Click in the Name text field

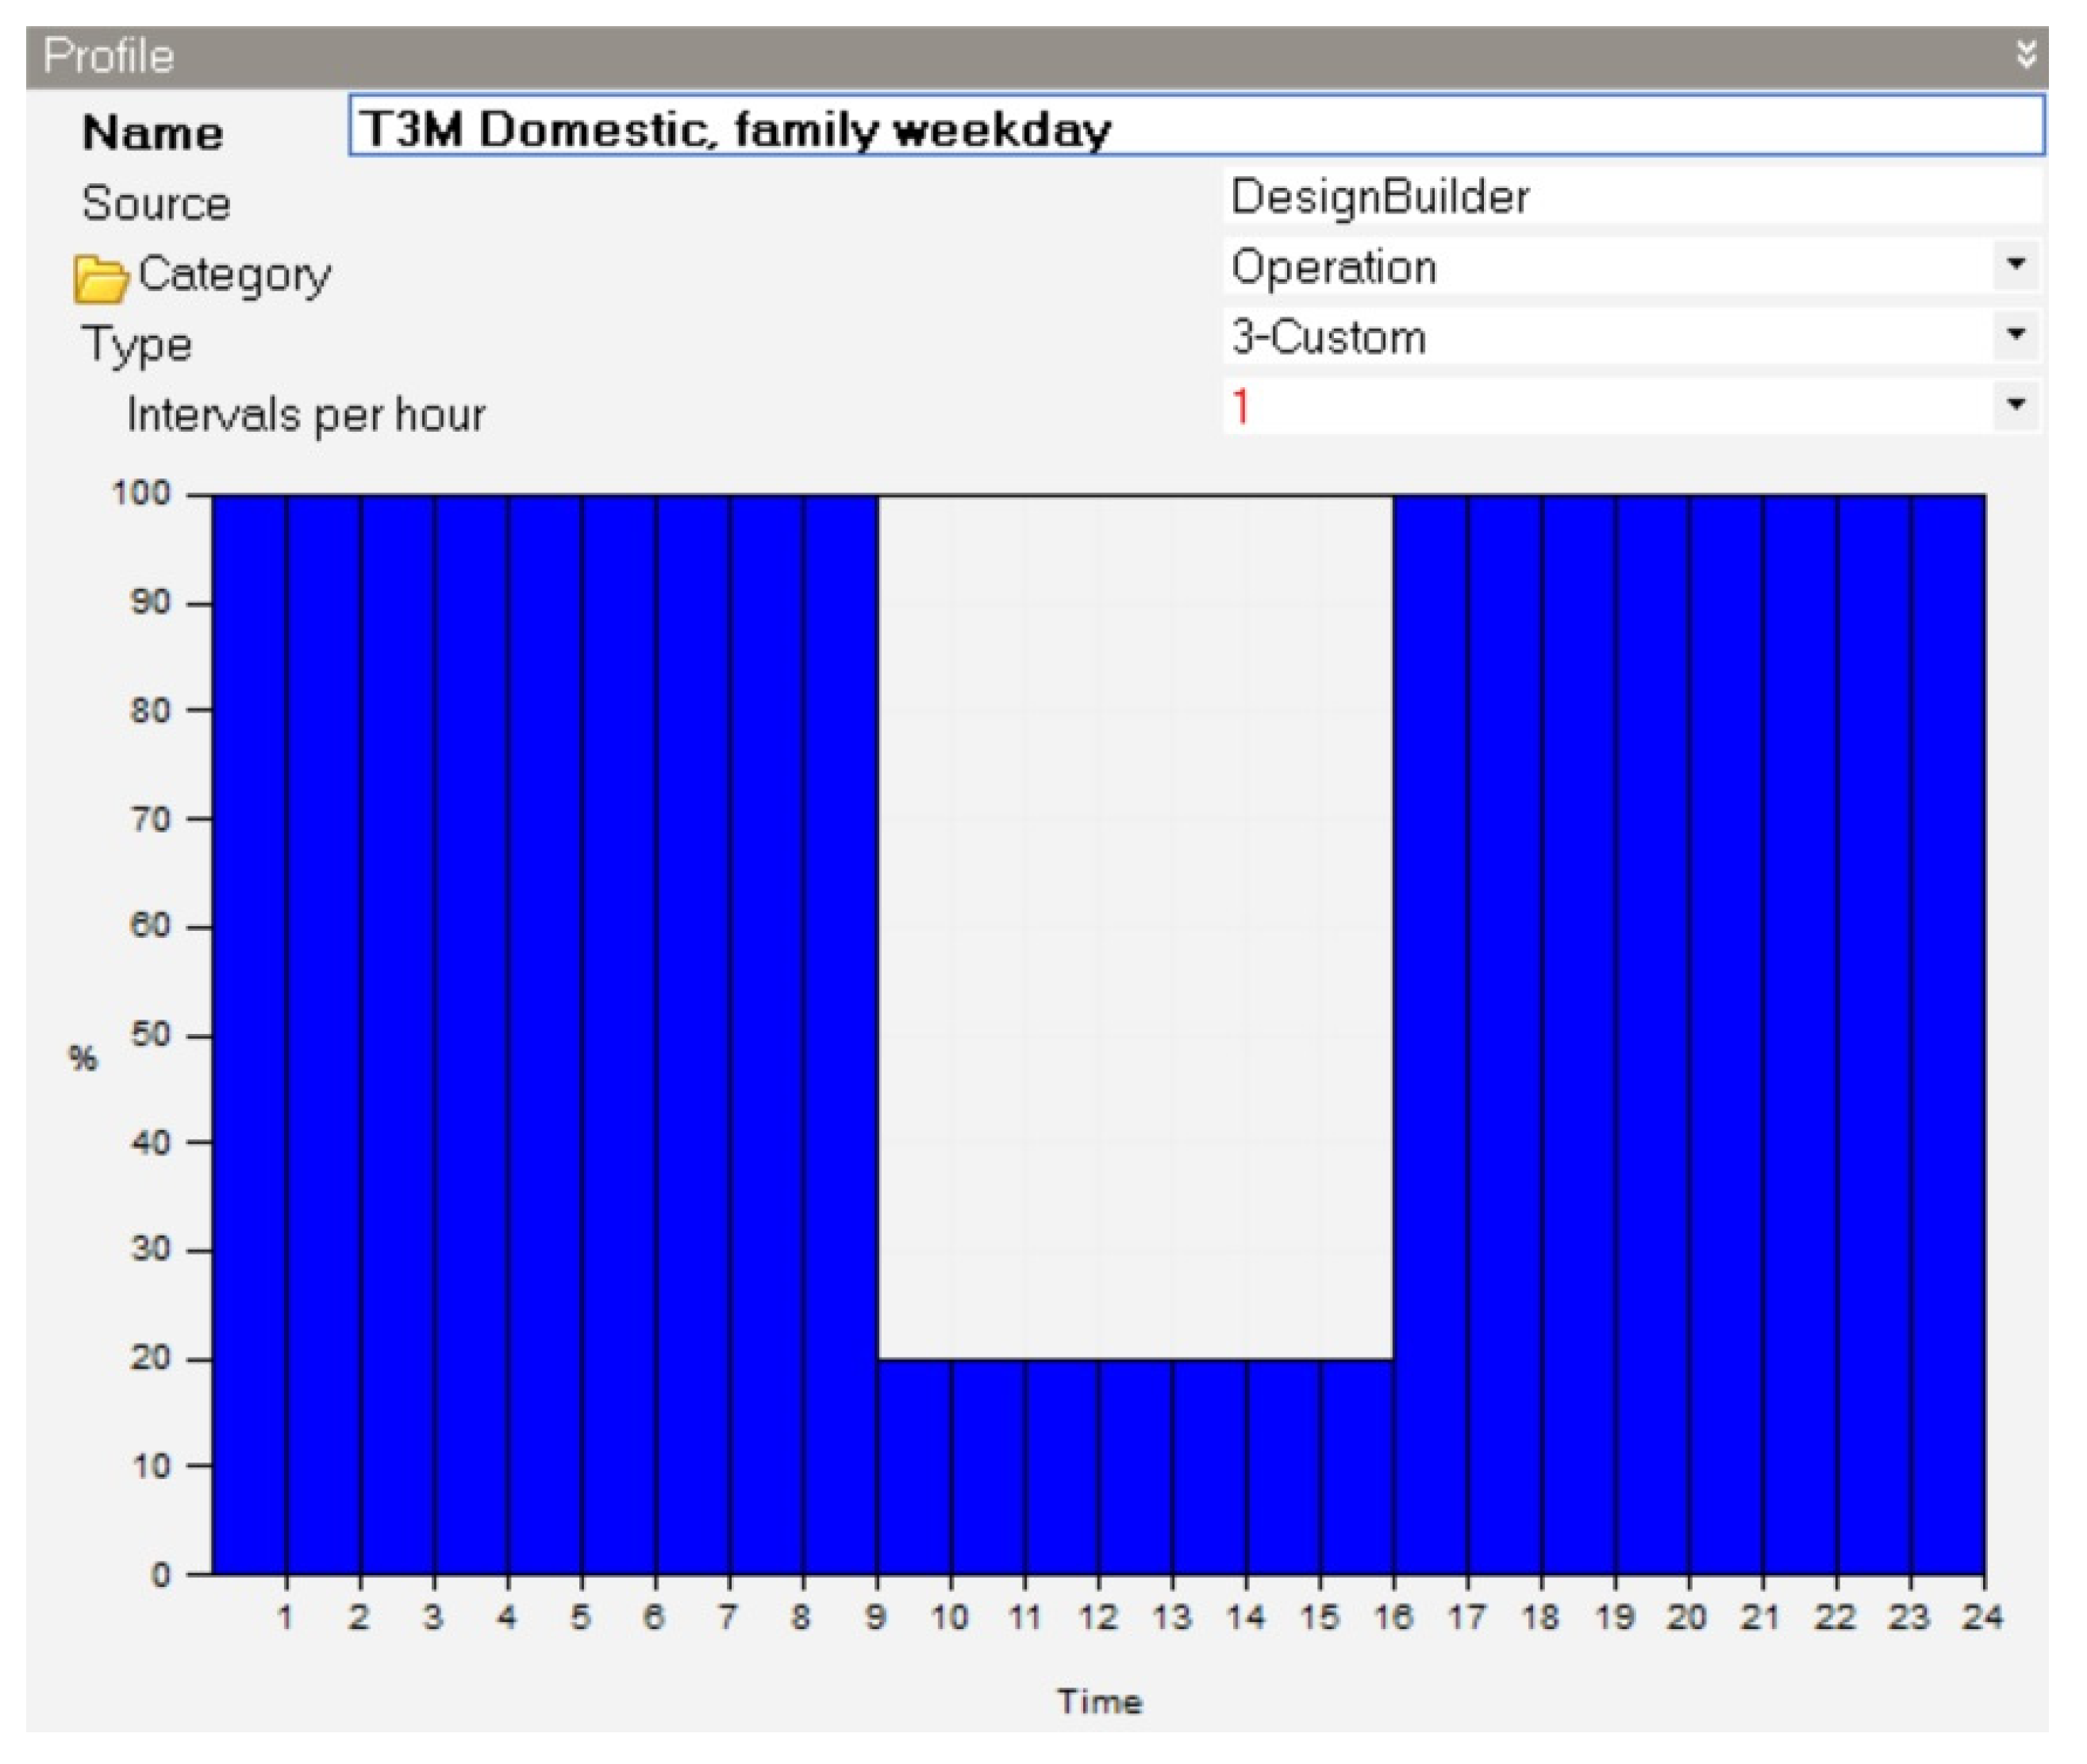1195,127
